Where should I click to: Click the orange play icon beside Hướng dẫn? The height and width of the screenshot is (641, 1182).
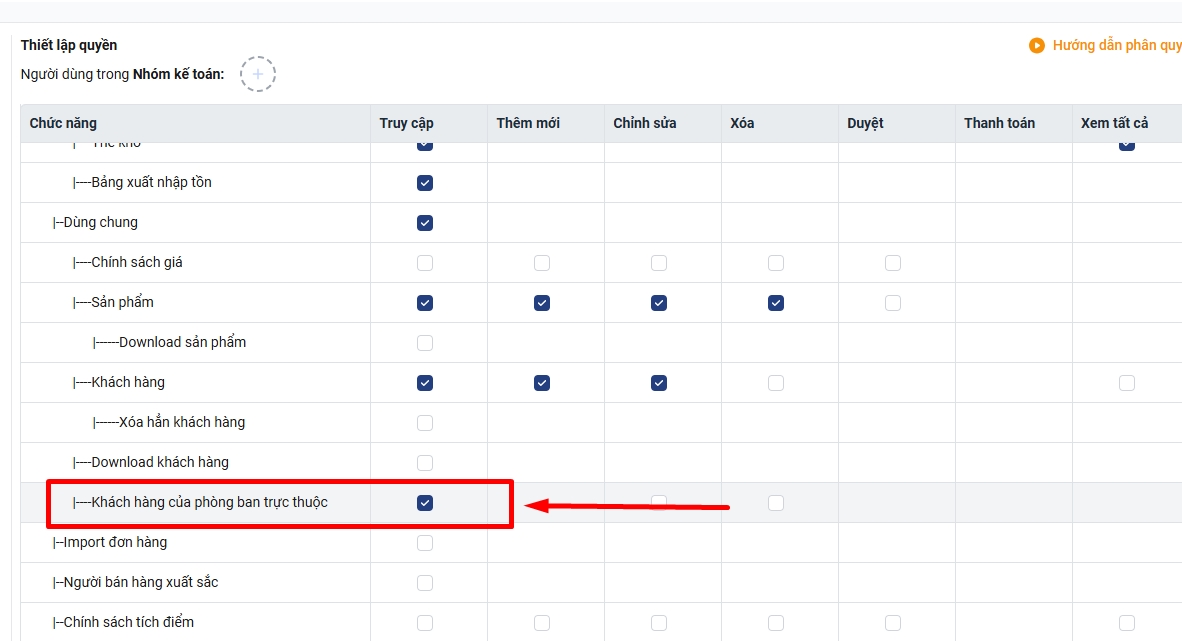click(x=1037, y=45)
